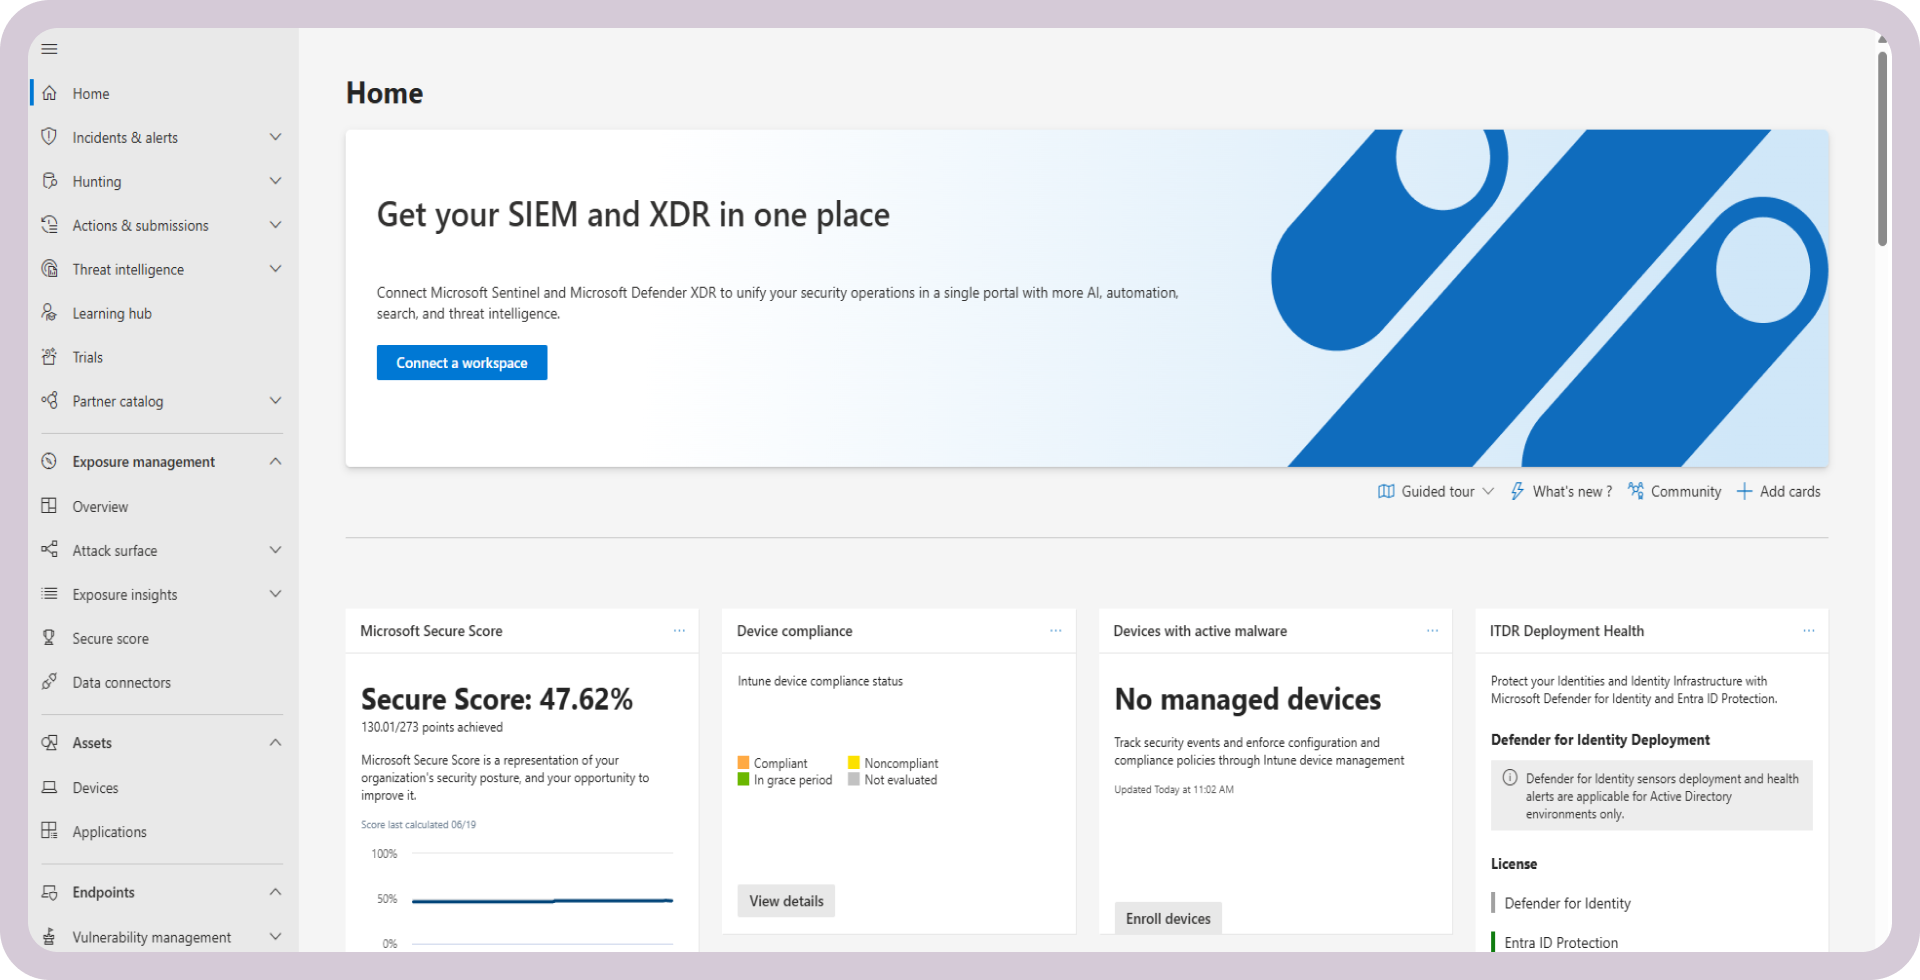Click the Connect a workspace button

click(x=461, y=362)
